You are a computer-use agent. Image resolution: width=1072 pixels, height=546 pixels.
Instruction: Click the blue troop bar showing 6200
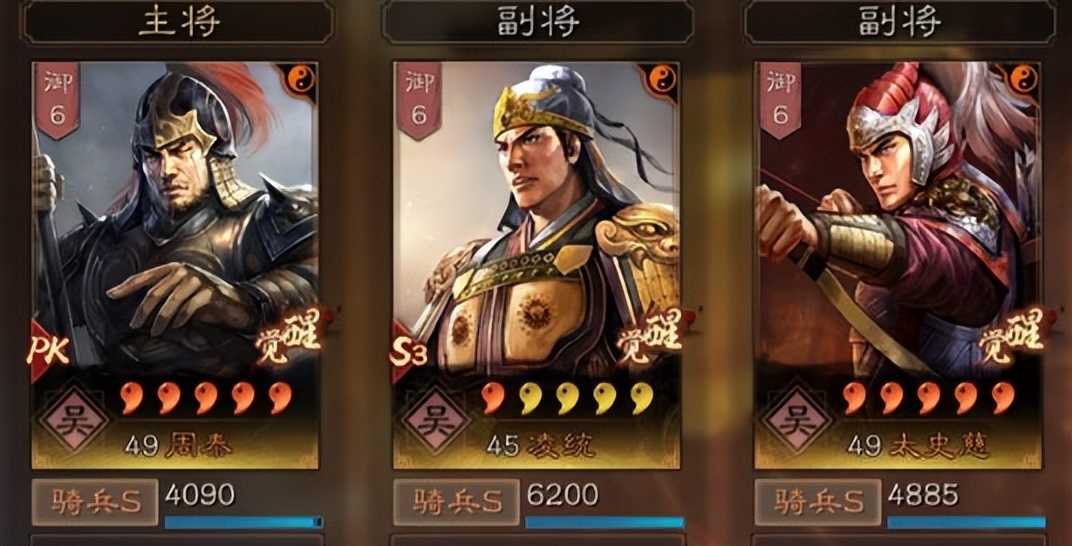pyautogui.click(x=605, y=523)
